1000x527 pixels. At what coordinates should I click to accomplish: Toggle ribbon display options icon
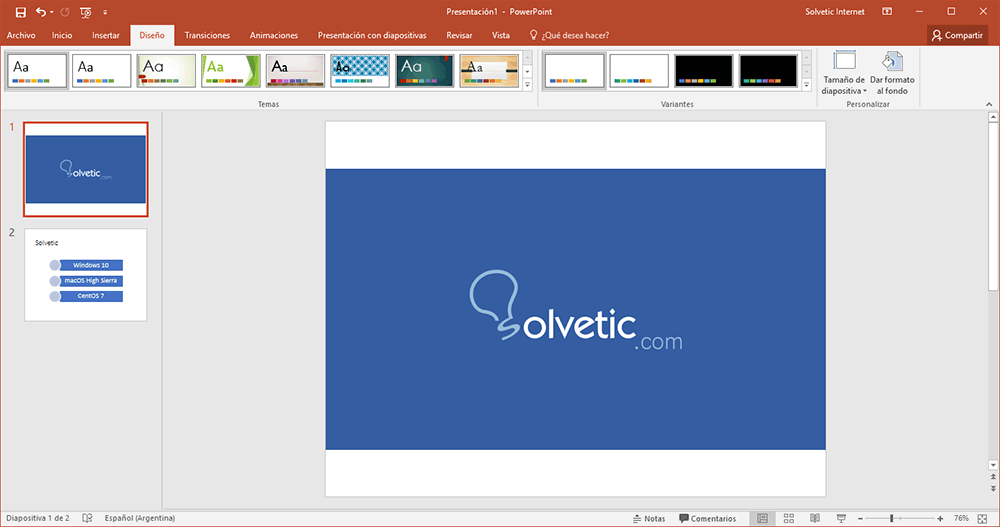887,11
